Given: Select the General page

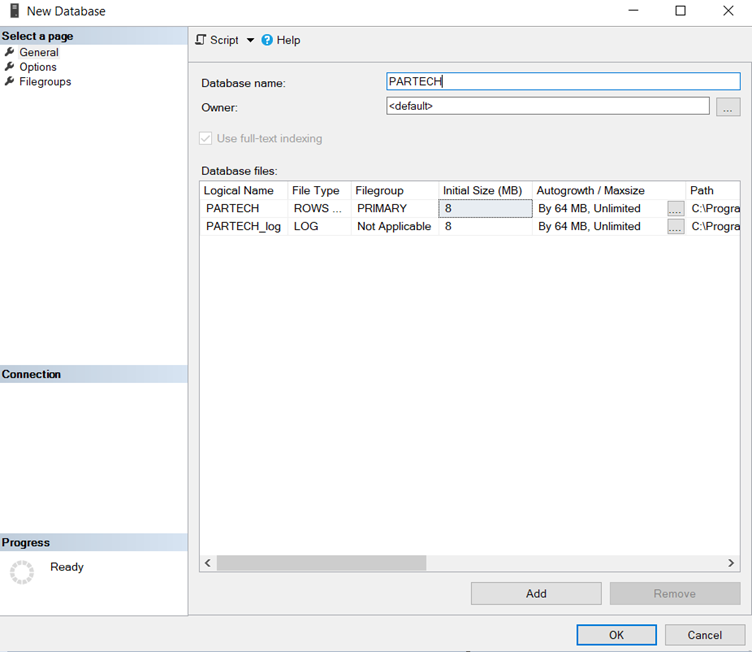Looking at the screenshot, I should pyautogui.click(x=39, y=52).
